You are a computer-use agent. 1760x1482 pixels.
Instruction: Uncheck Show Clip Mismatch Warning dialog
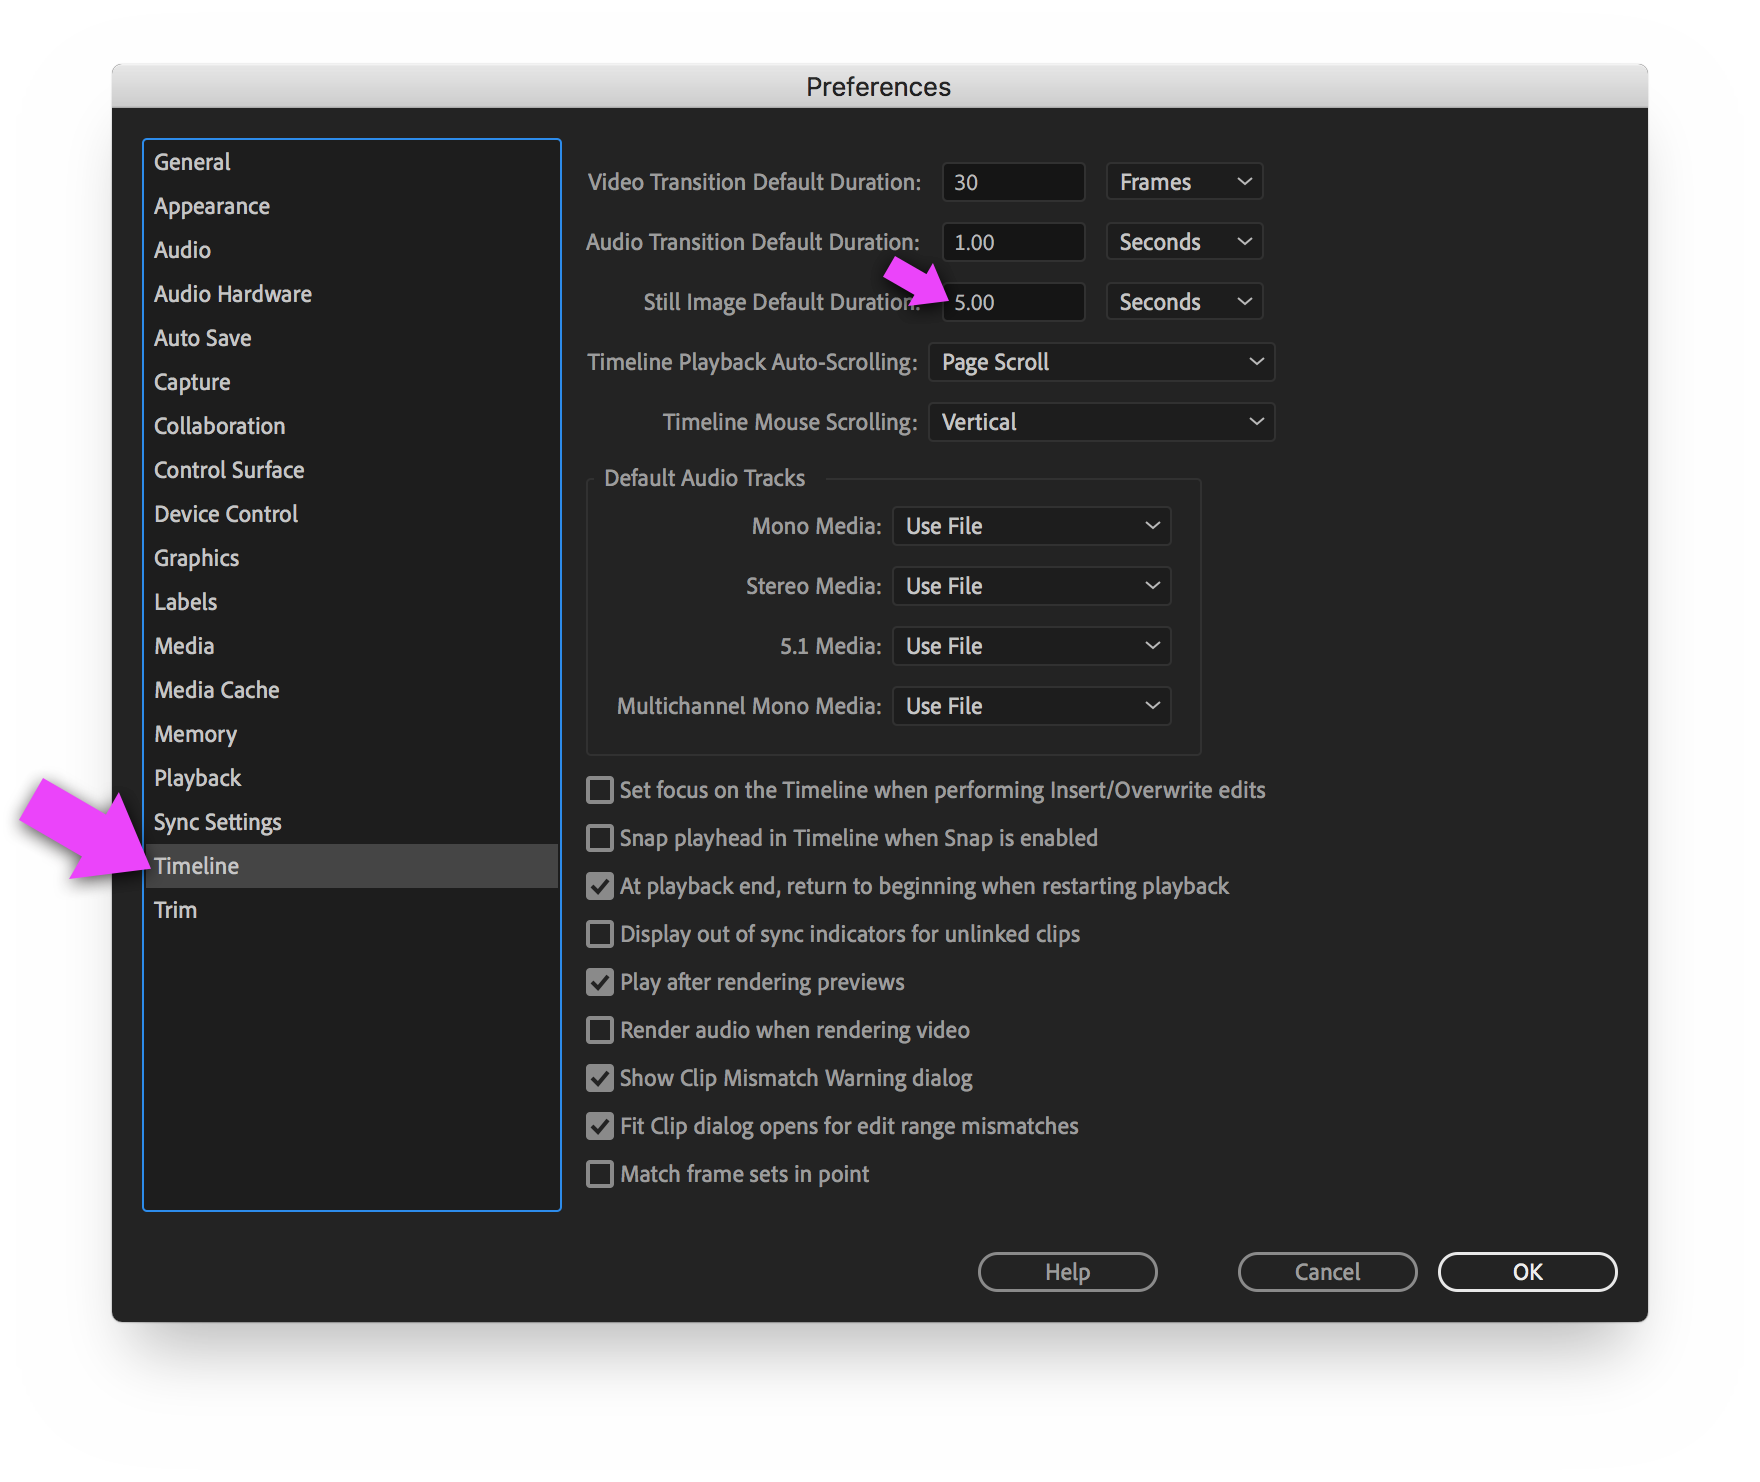pos(599,1078)
